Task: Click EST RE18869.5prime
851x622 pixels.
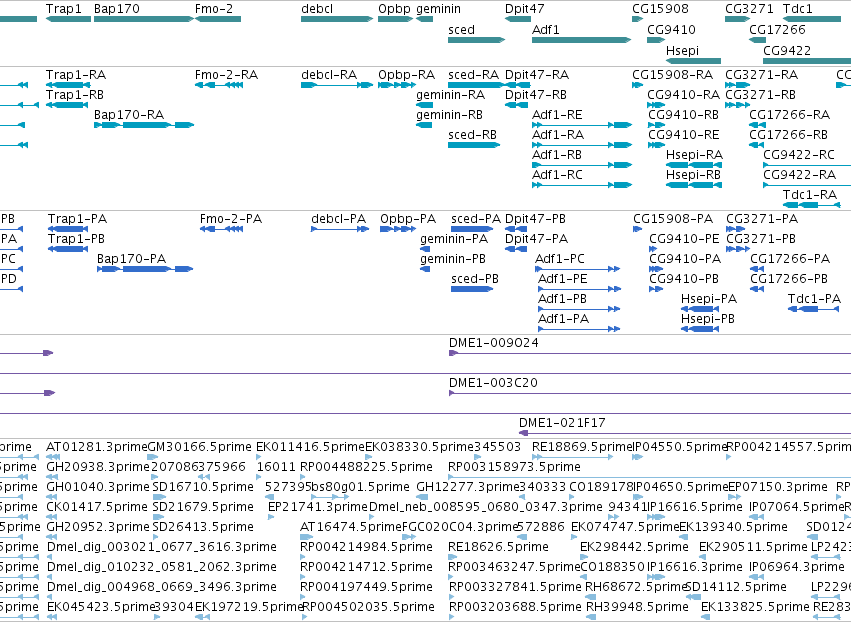Action: point(582,447)
